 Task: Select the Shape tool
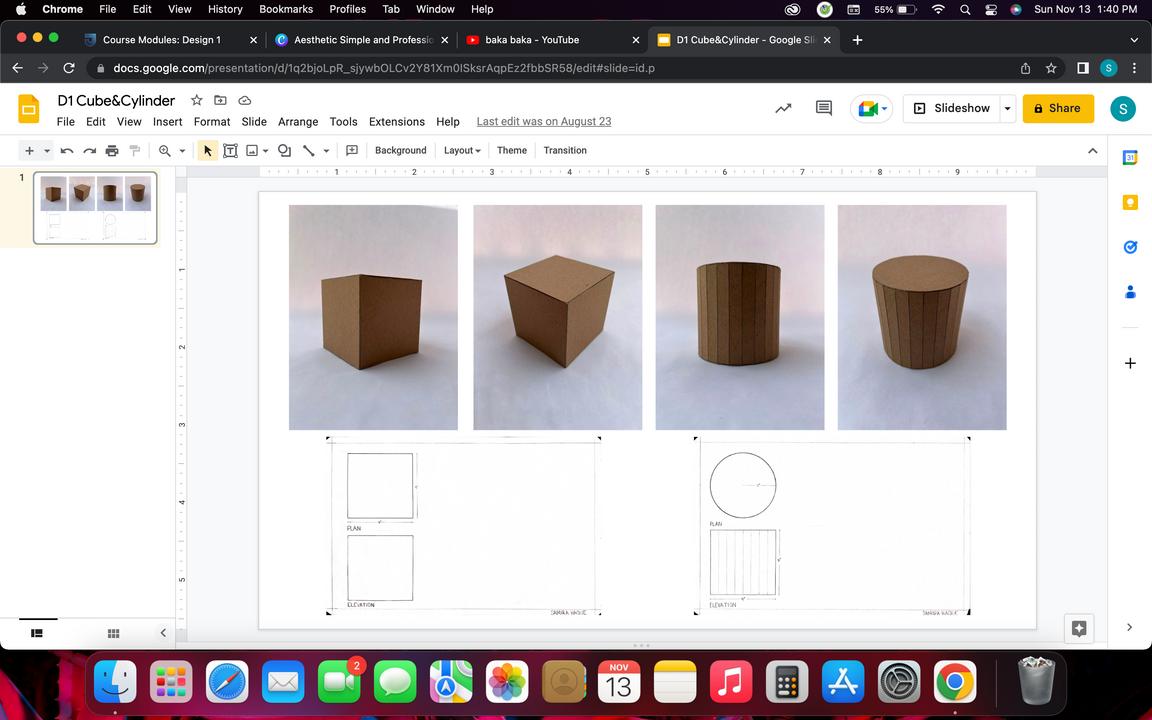pos(284,151)
